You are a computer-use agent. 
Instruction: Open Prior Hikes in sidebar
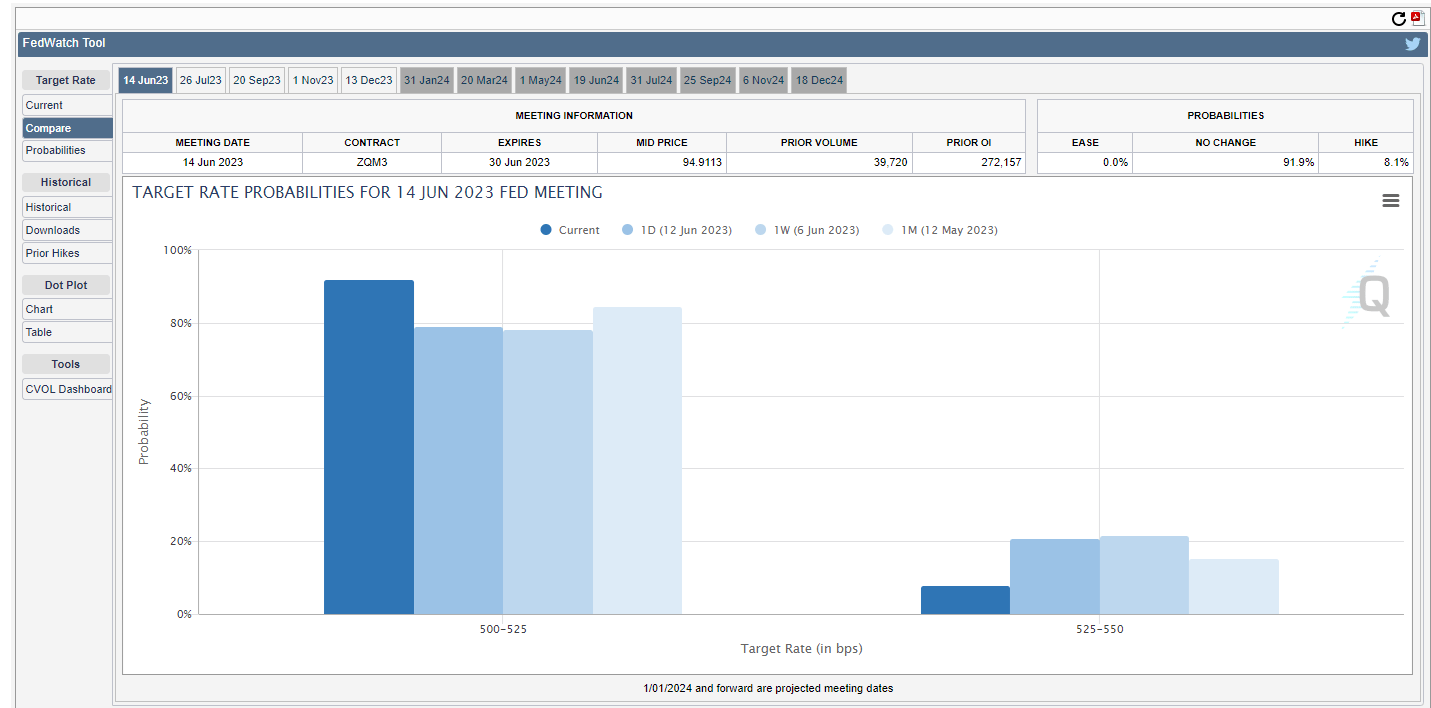[x=67, y=253]
